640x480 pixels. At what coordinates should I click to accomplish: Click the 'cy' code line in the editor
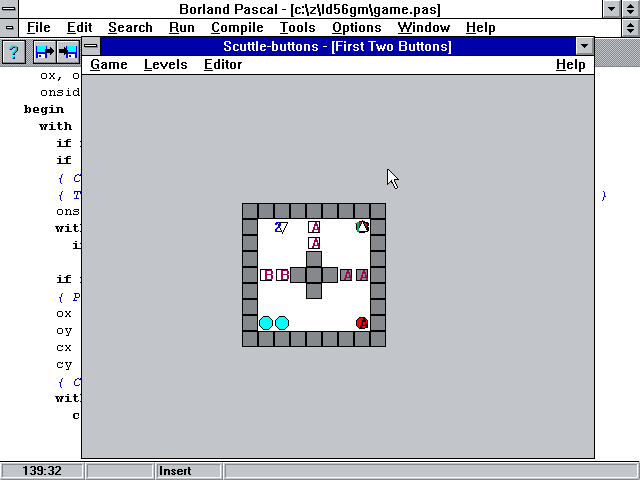[64, 364]
